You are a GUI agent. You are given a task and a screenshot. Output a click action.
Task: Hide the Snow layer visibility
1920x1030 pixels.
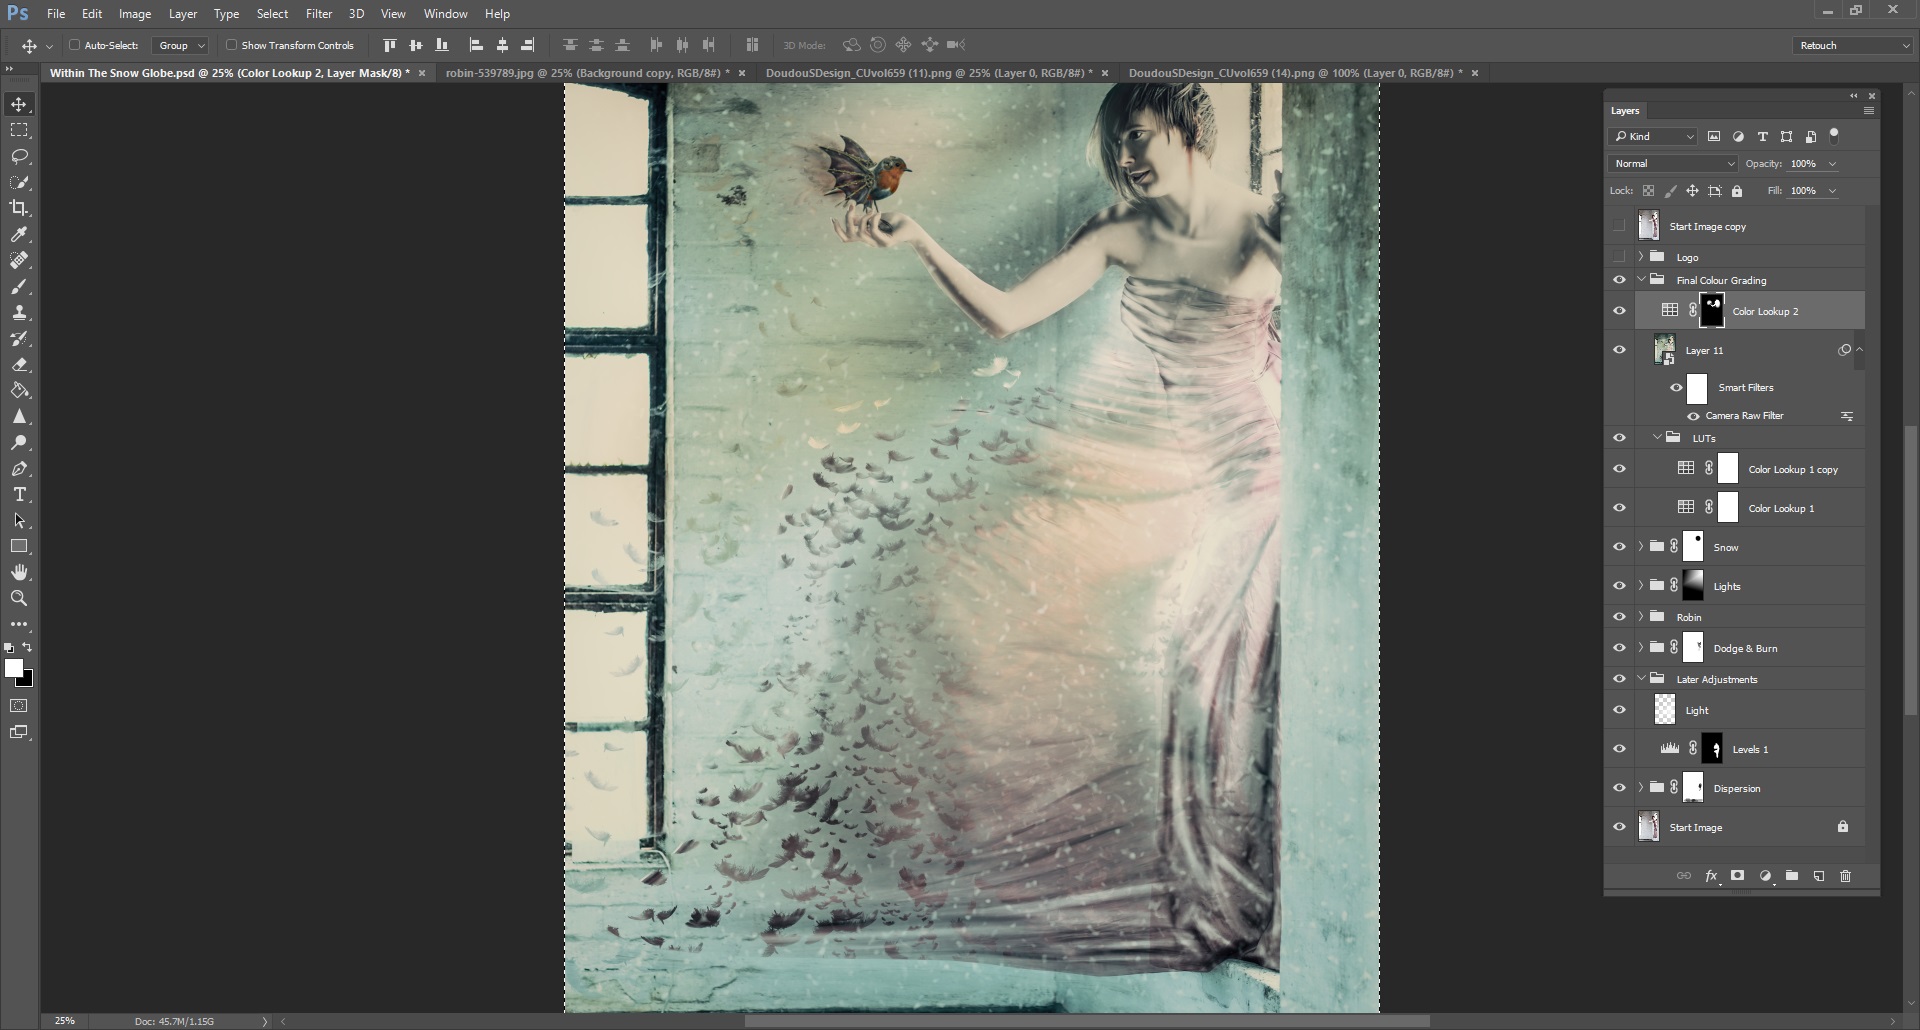(x=1619, y=546)
